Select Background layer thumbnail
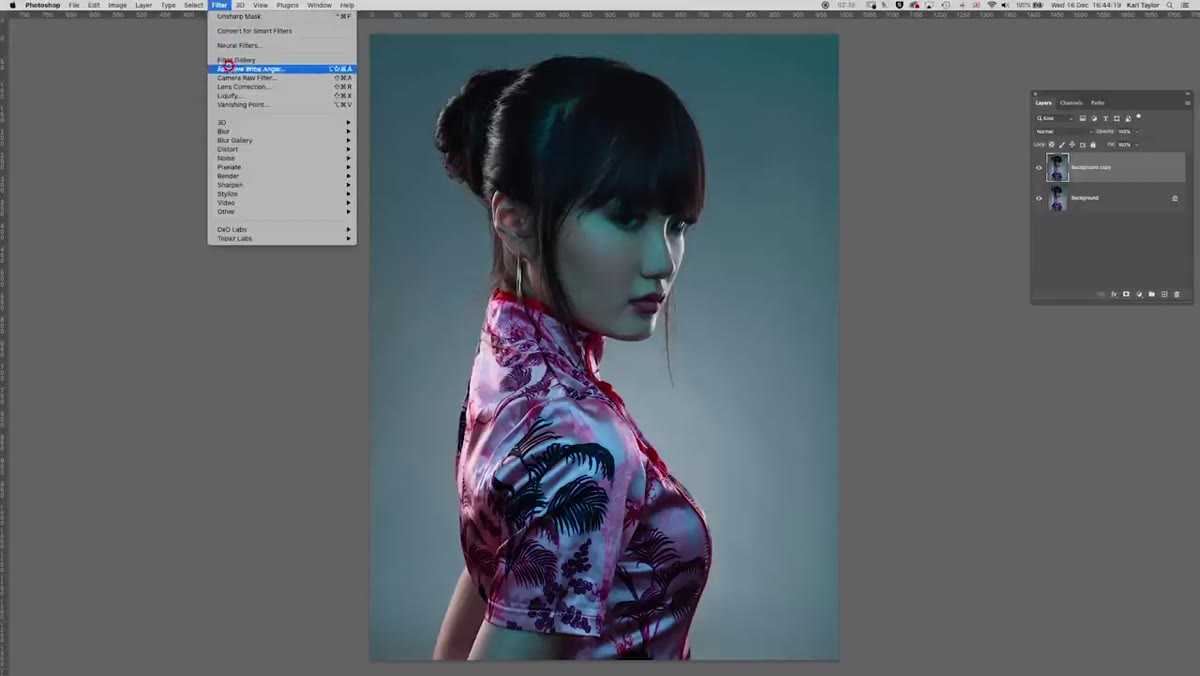Viewport: 1200px width, 676px height. [x=1057, y=198]
